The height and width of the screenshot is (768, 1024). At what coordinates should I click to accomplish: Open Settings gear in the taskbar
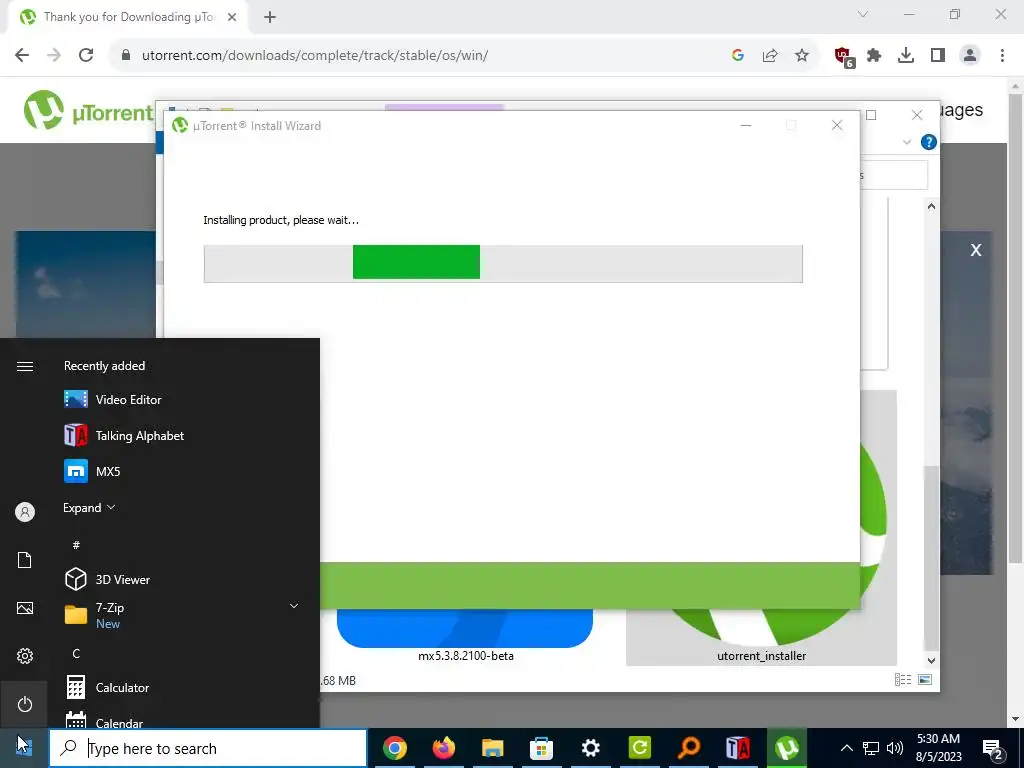click(590, 748)
